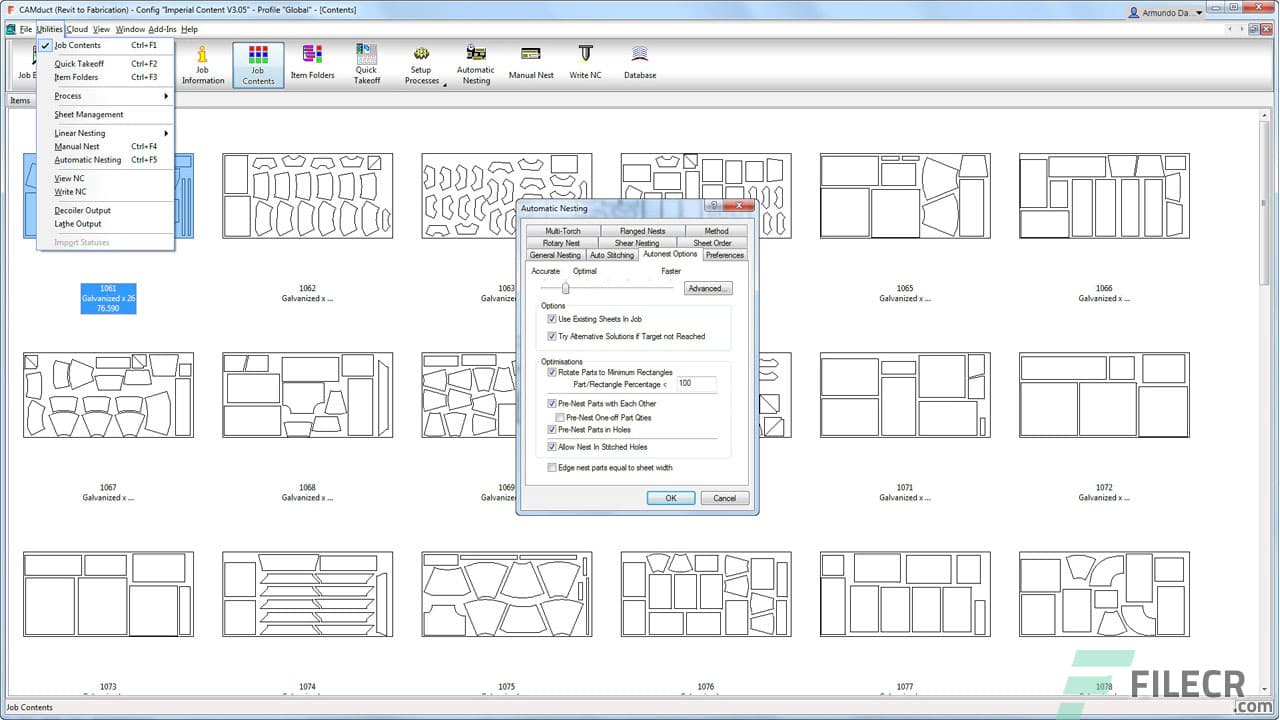Open the Write NC tool
Screen dimensions: 1280x720
tap(584, 62)
